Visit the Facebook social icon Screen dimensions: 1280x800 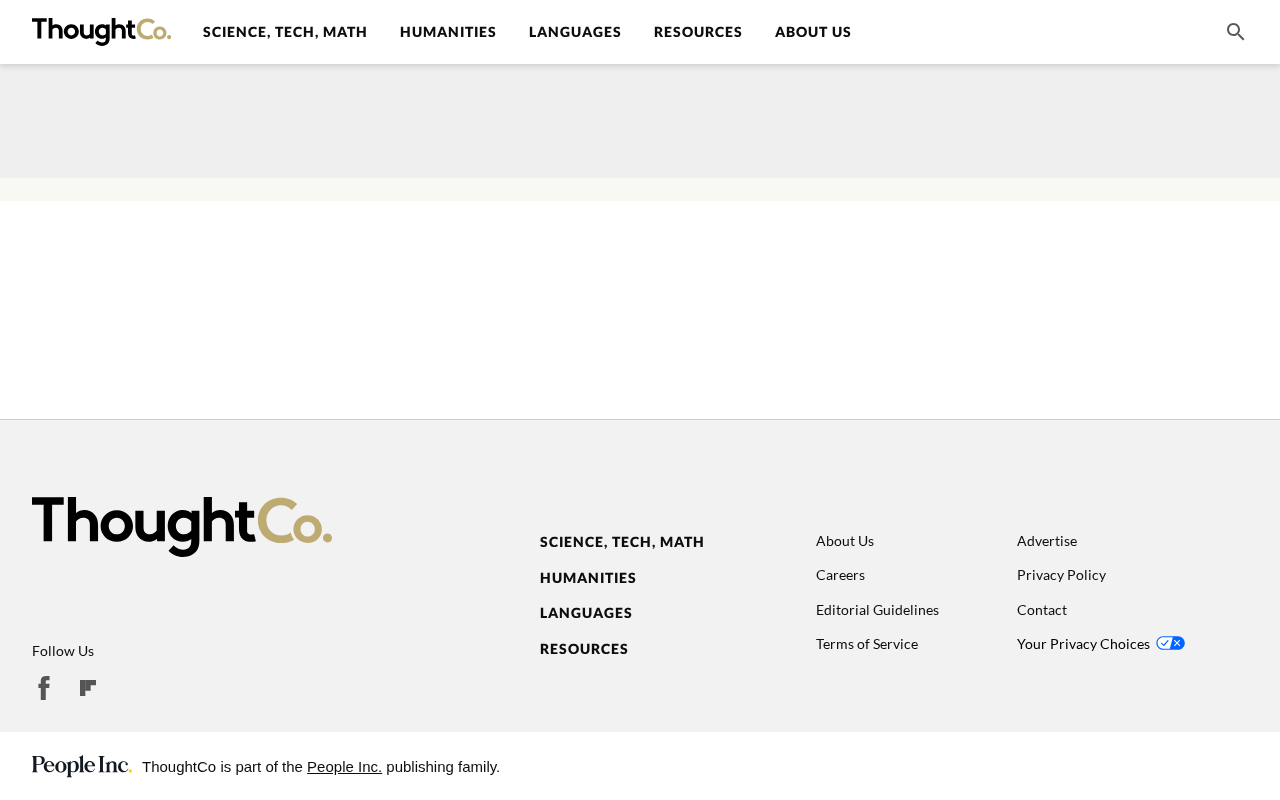44,688
